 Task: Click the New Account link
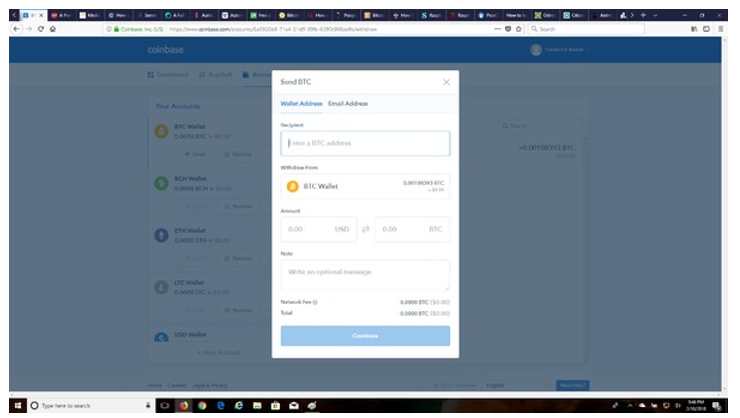tap(219, 352)
